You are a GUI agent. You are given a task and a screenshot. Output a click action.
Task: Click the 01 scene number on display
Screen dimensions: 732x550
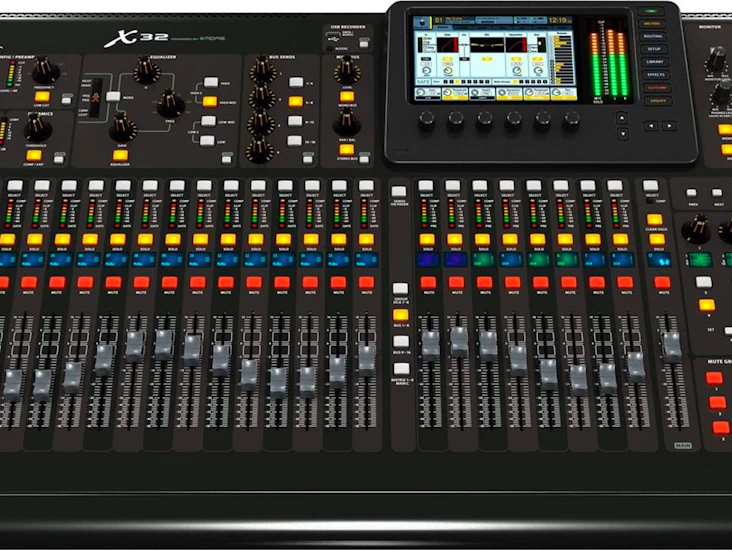point(438,20)
